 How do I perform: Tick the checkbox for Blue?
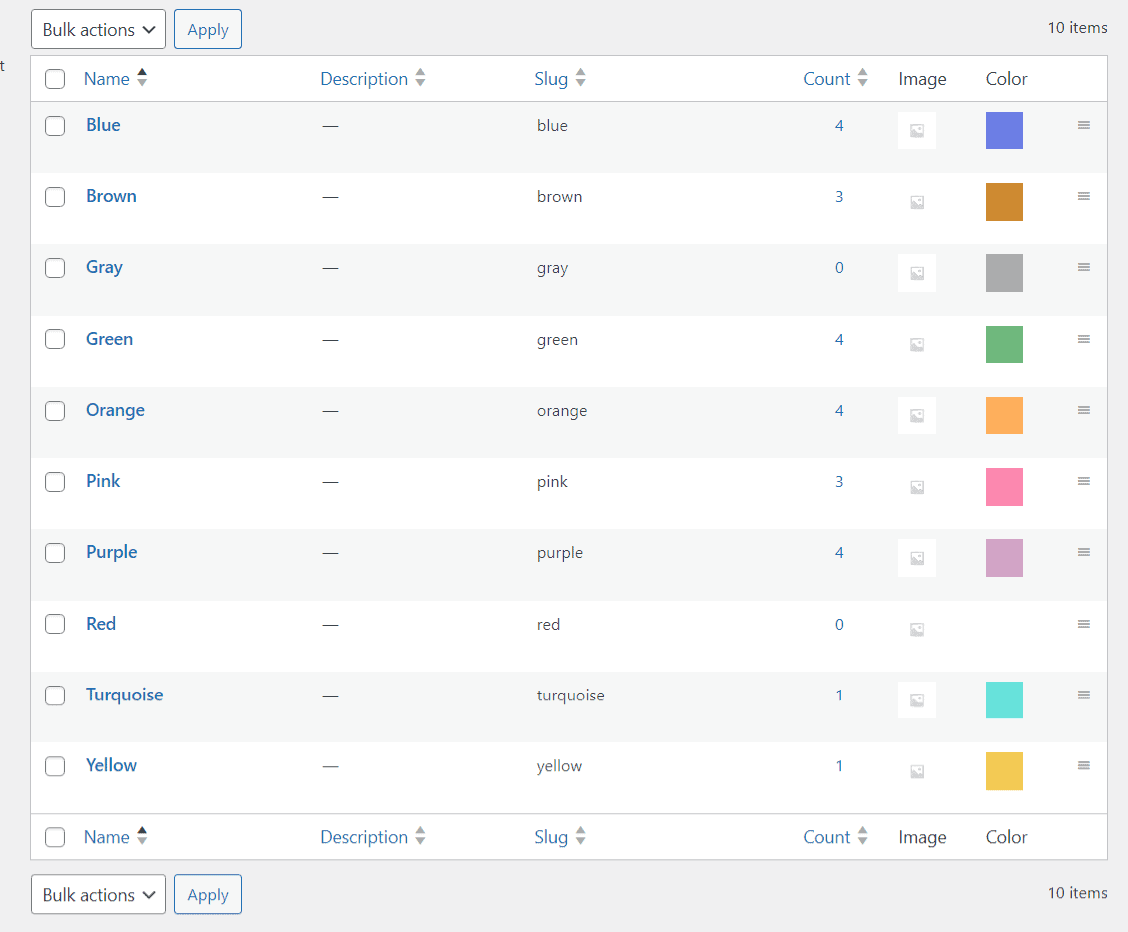[x=55, y=126]
